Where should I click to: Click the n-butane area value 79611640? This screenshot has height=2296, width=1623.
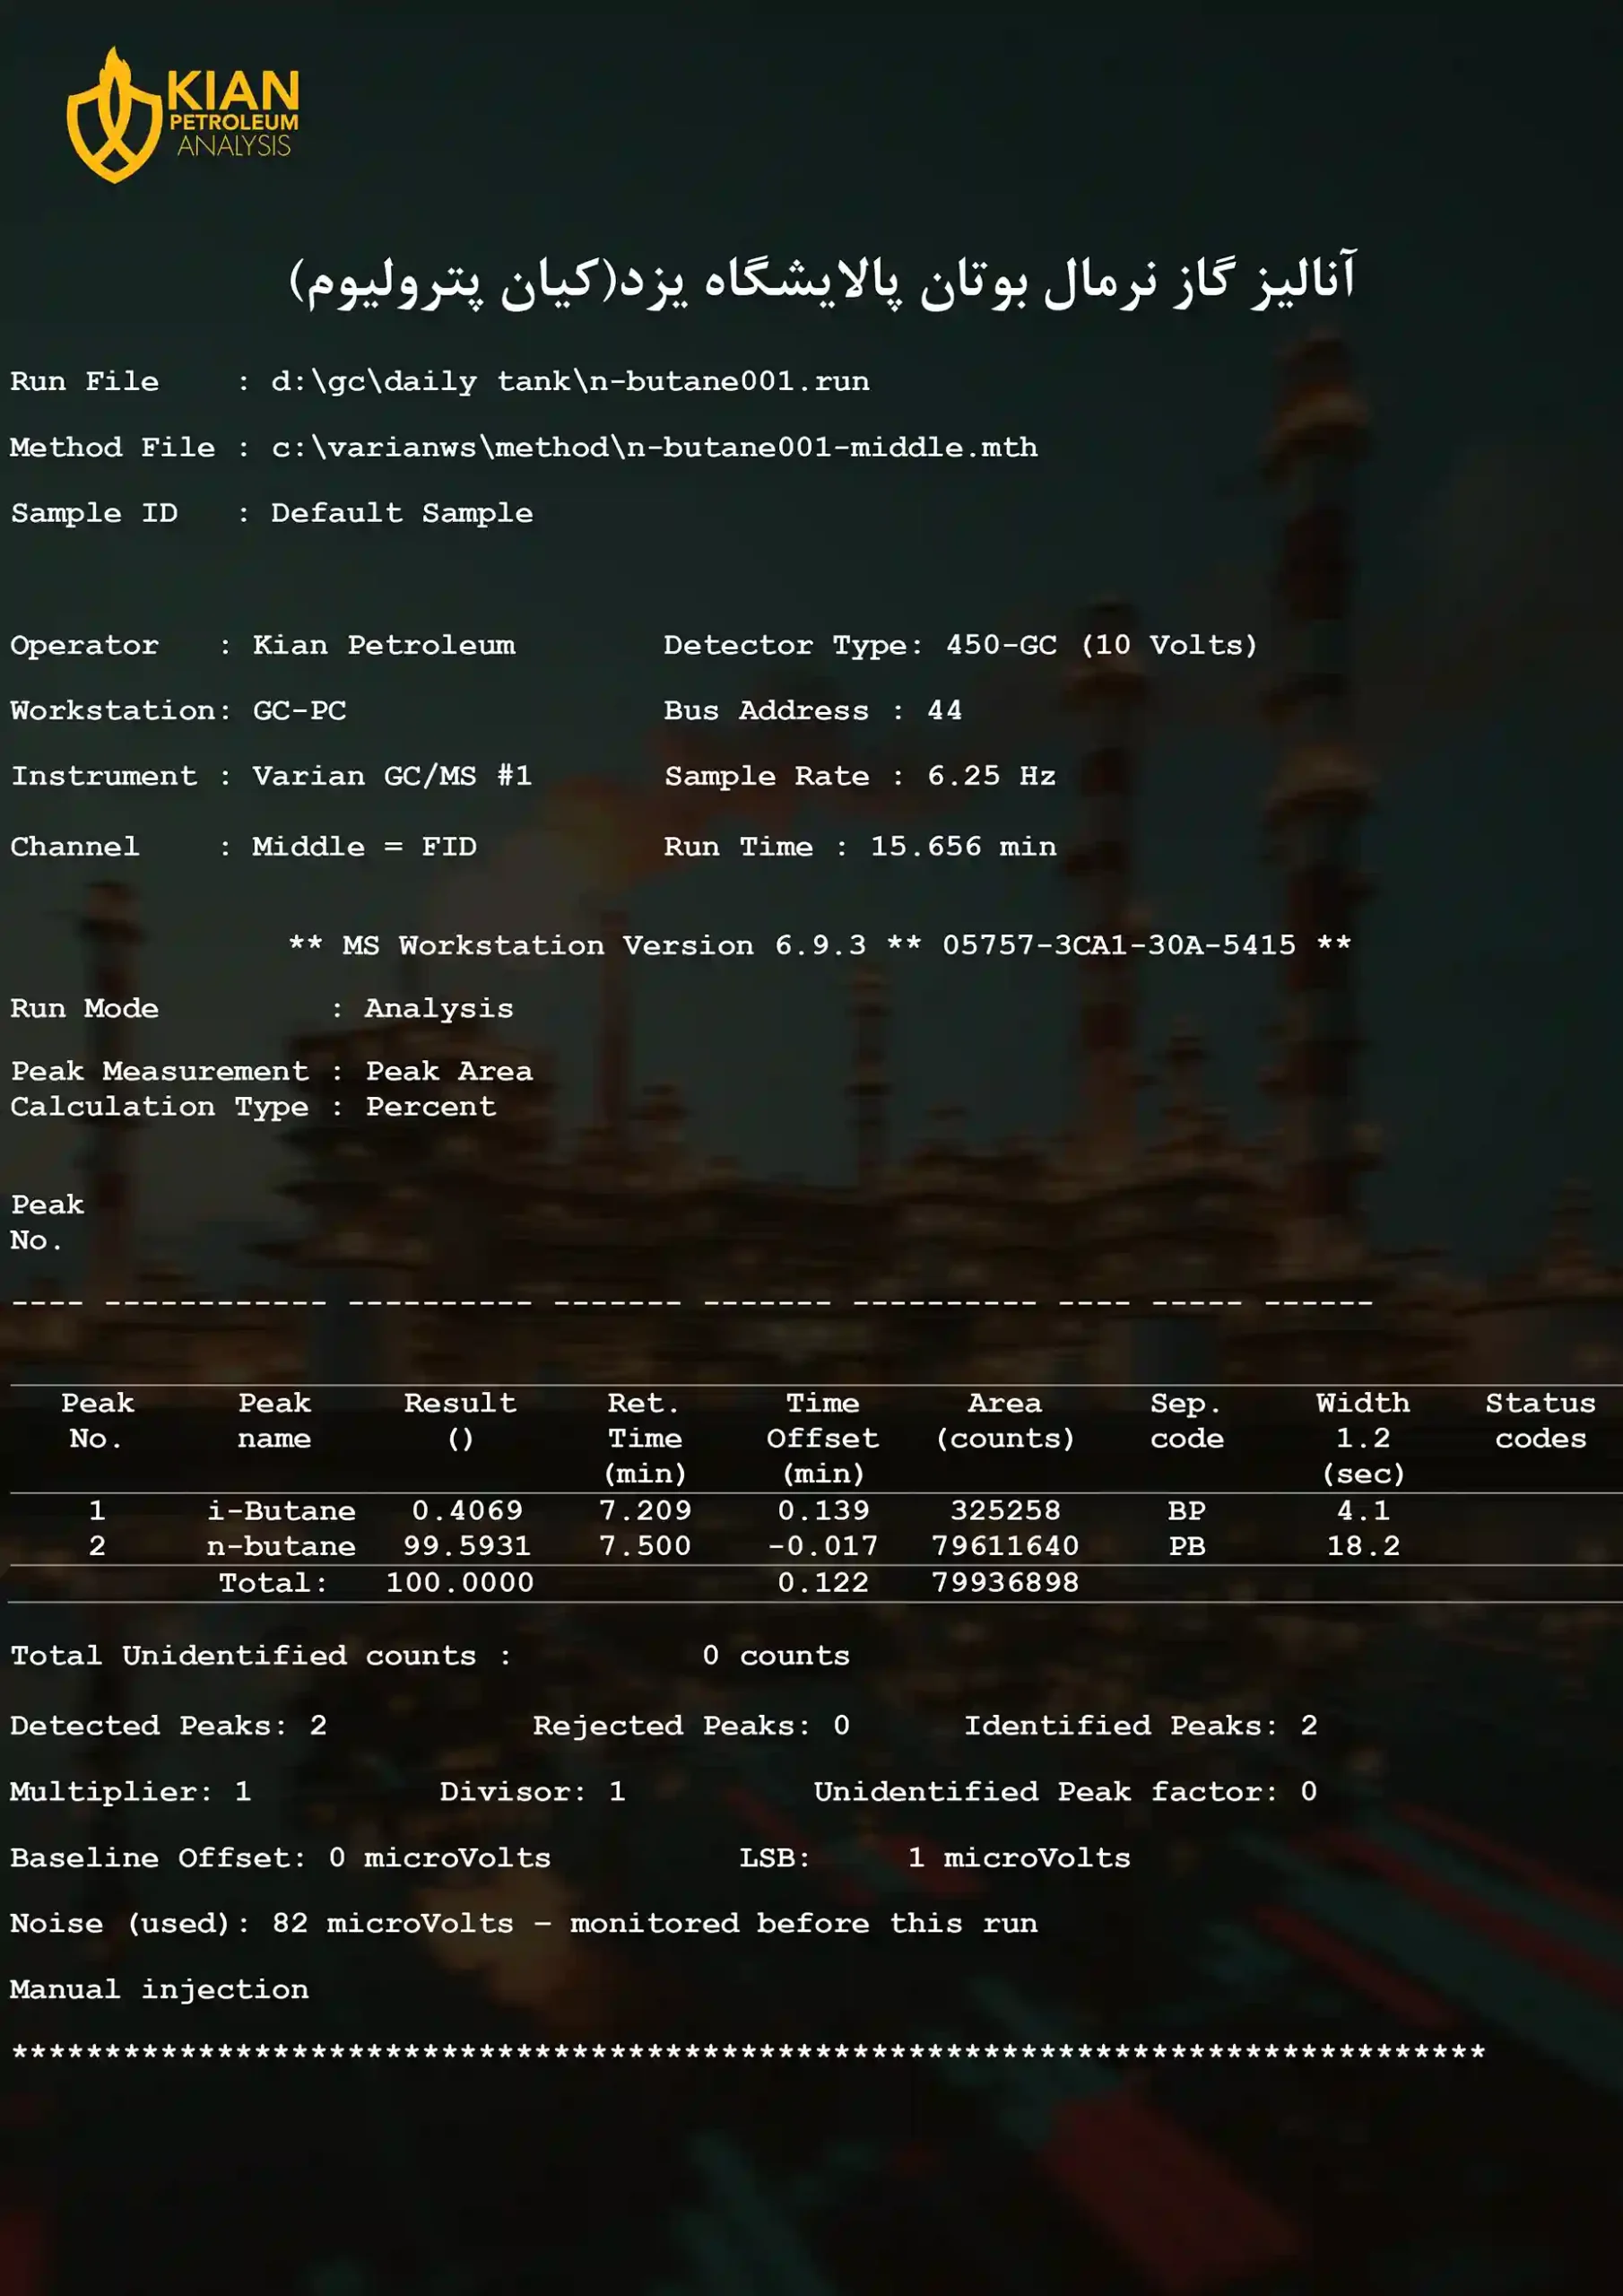tap(1005, 1546)
